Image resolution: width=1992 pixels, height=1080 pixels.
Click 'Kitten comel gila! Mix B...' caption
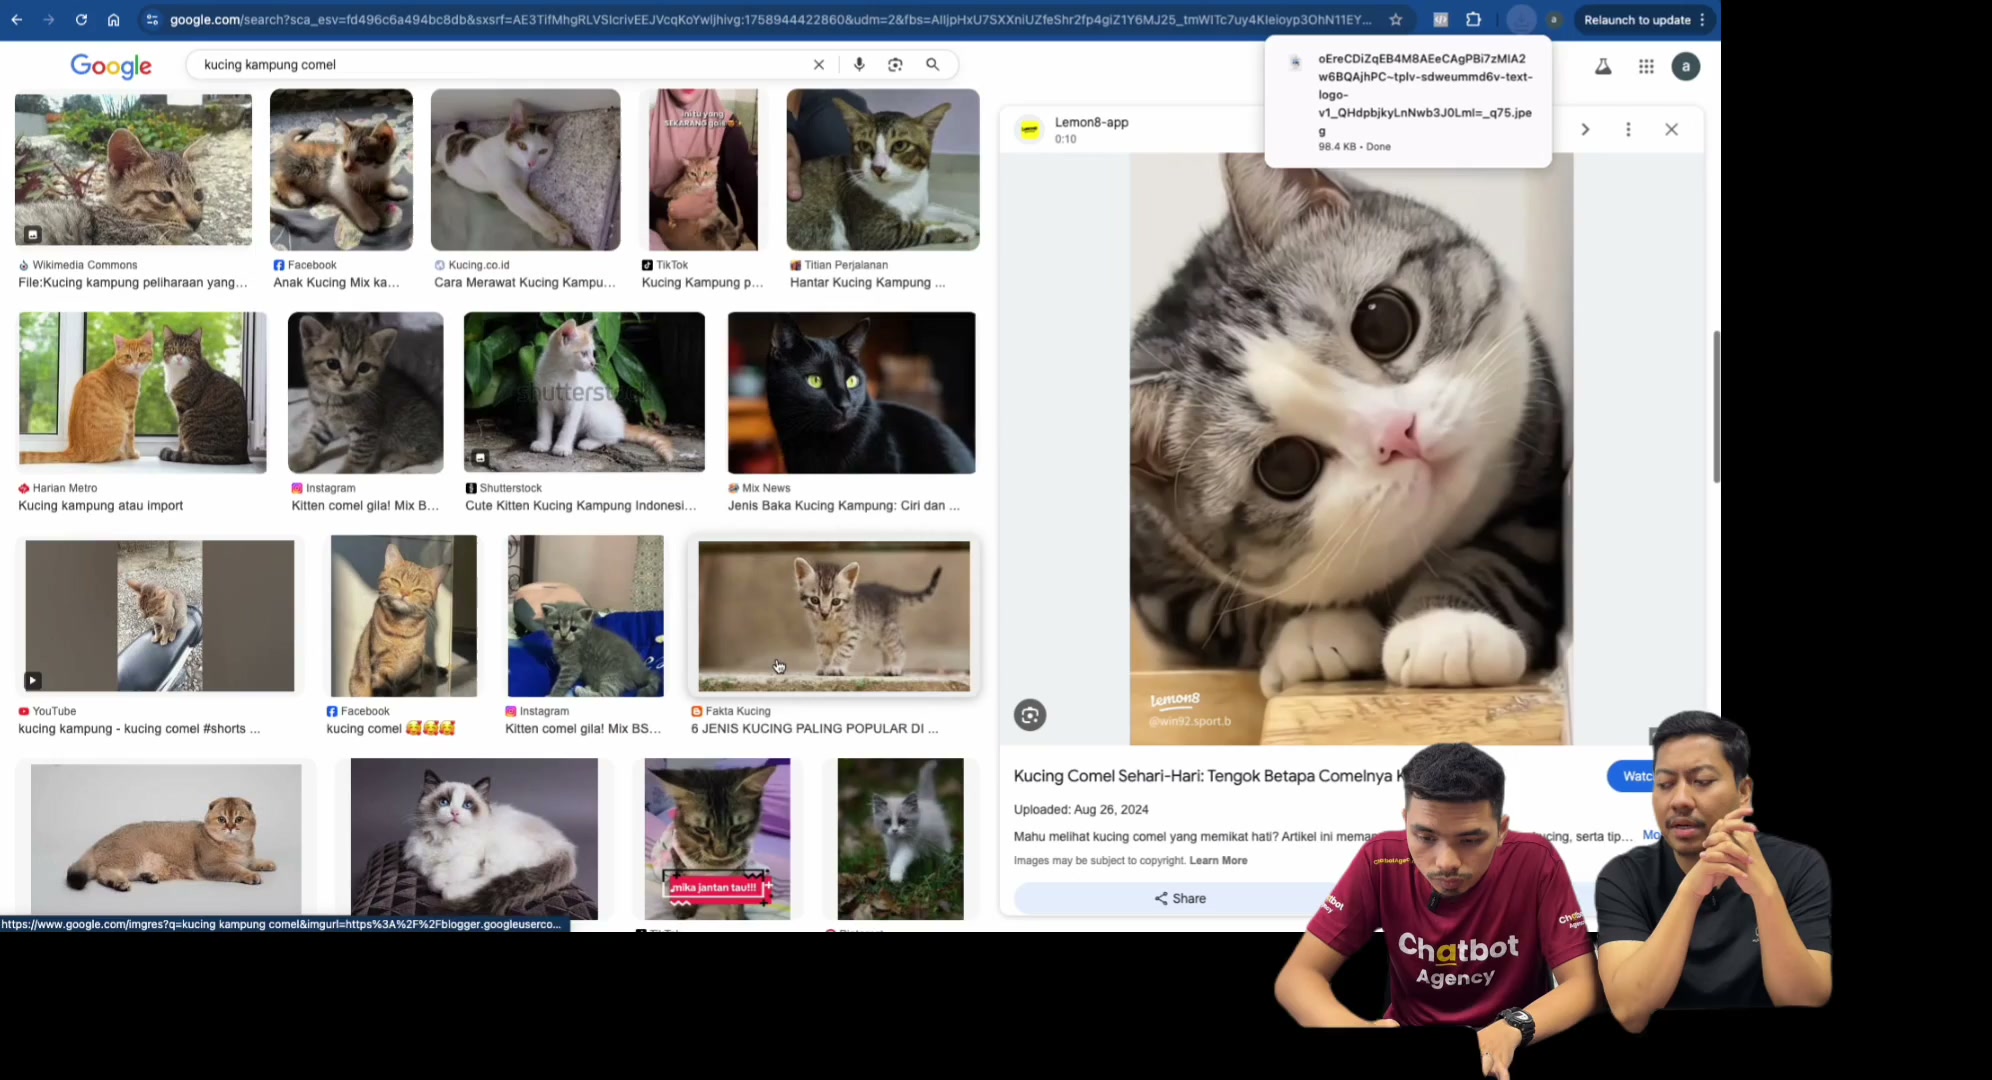365,506
